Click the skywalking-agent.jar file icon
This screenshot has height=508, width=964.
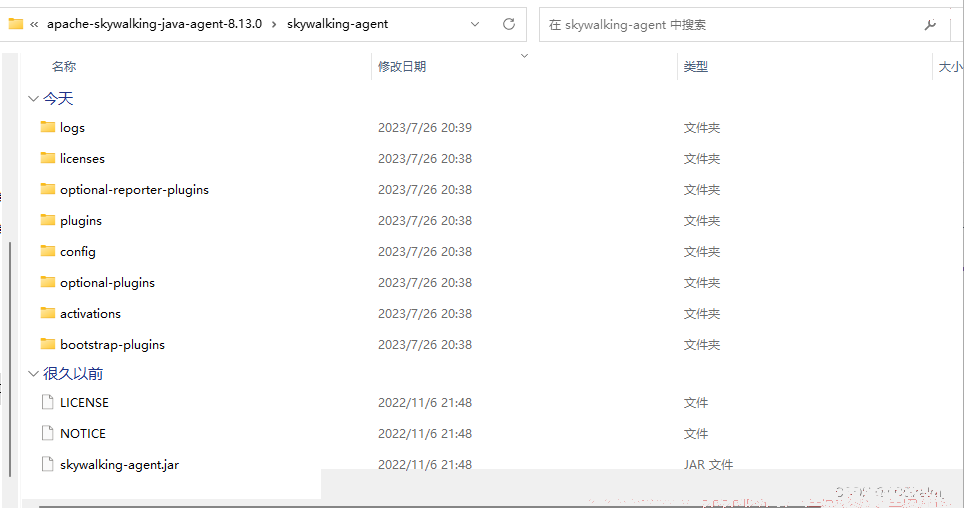pos(47,464)
